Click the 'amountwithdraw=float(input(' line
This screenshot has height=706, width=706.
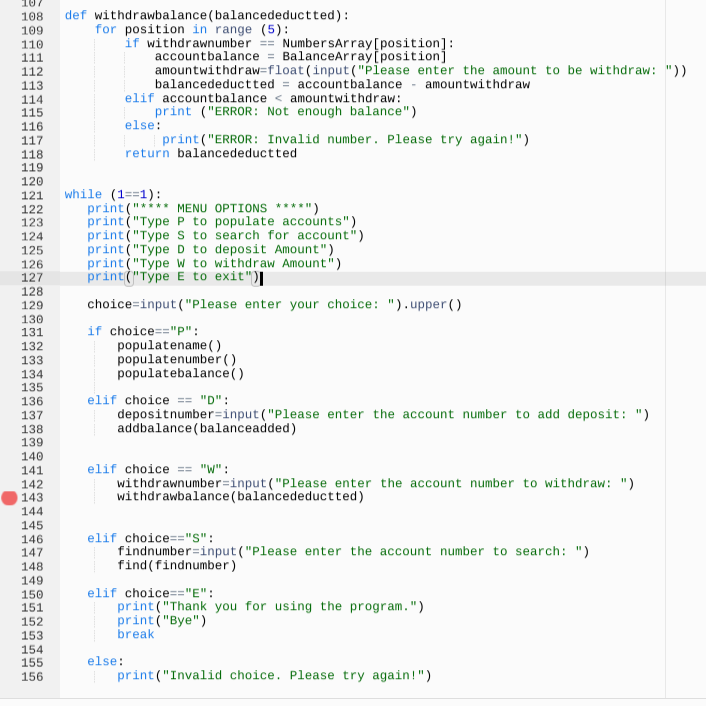421,70
